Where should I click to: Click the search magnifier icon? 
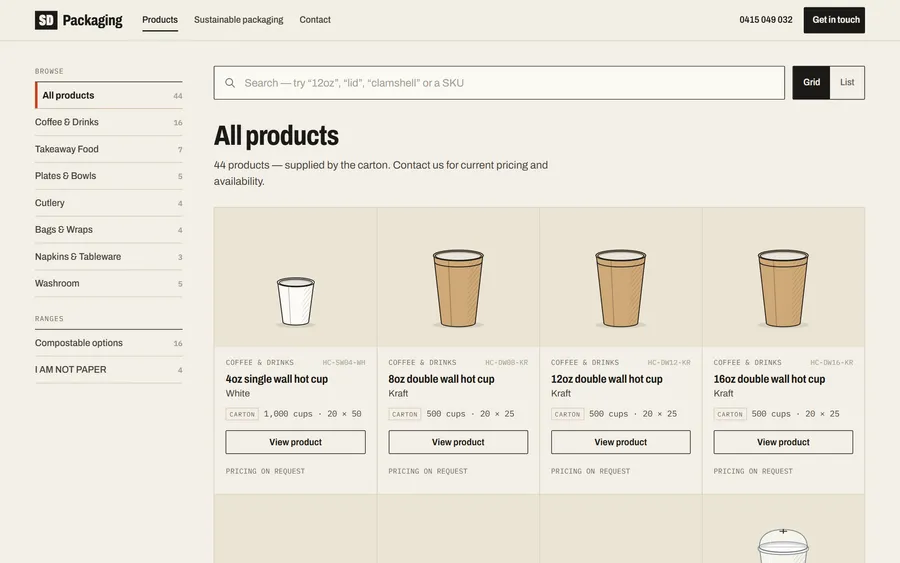pos(230,83)
